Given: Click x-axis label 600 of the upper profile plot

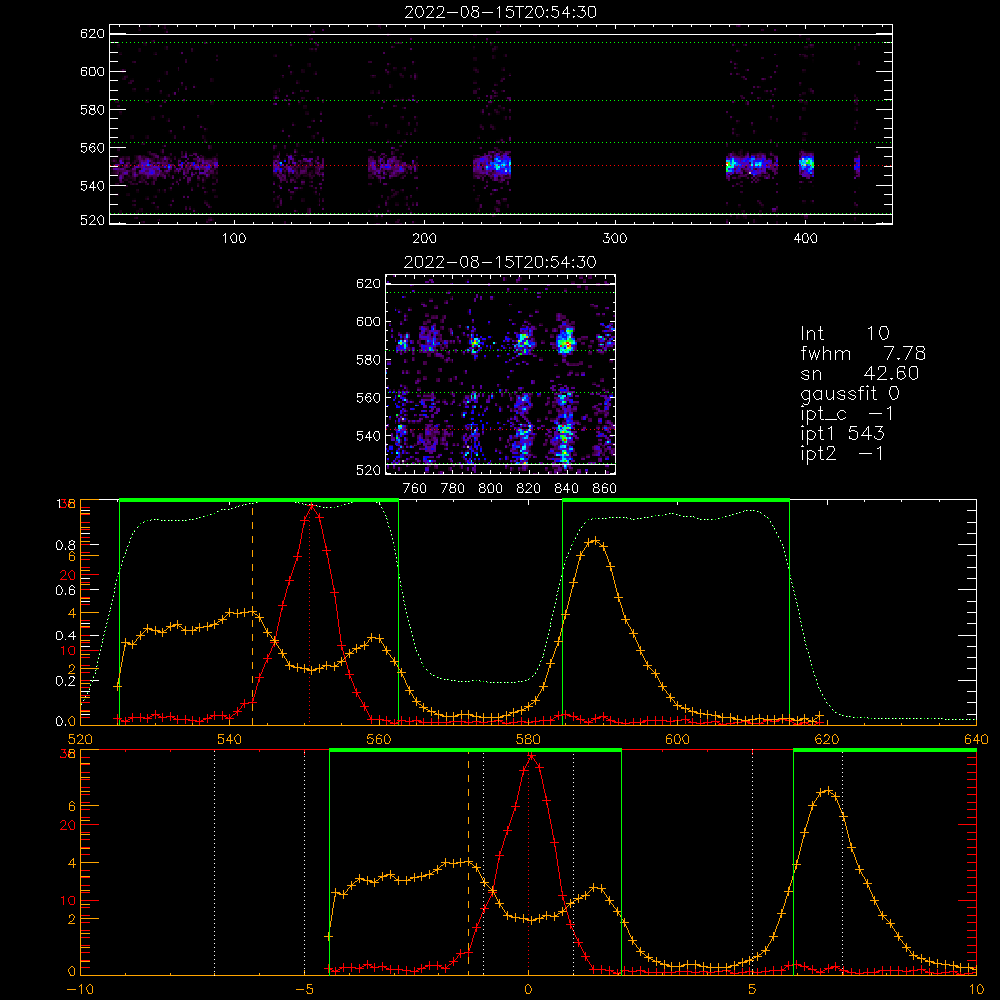Looking at the screenshot, I should [x=677, y=739].
